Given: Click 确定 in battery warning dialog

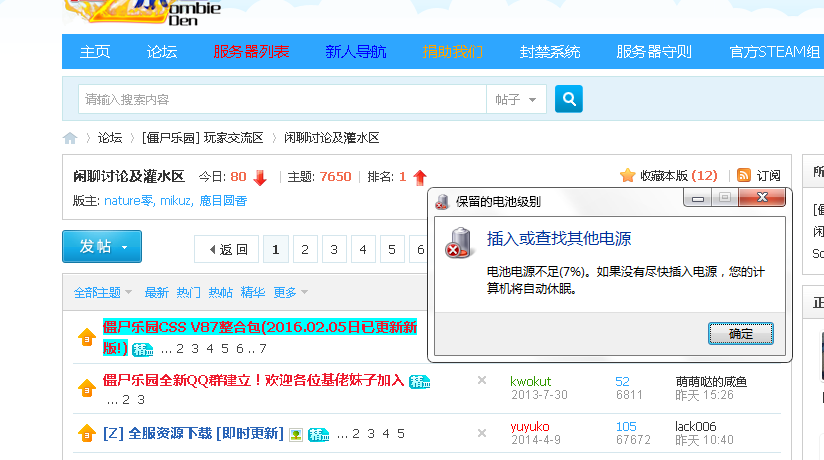Looking at the screenshot, I should pyautogui.click(x=741, y=333).
